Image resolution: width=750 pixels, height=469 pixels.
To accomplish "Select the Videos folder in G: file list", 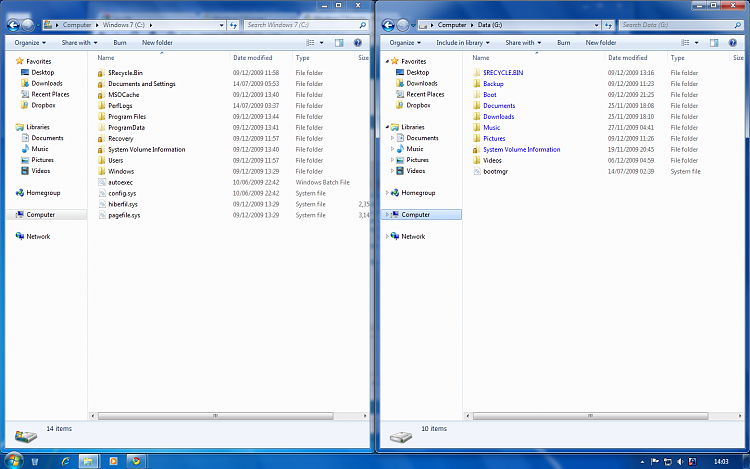I will point(492,160).
